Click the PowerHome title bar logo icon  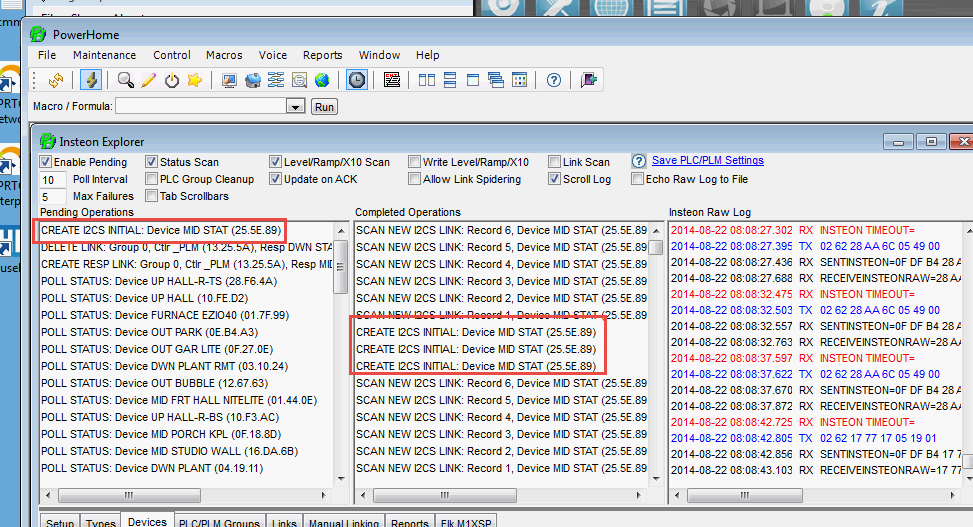38,34
